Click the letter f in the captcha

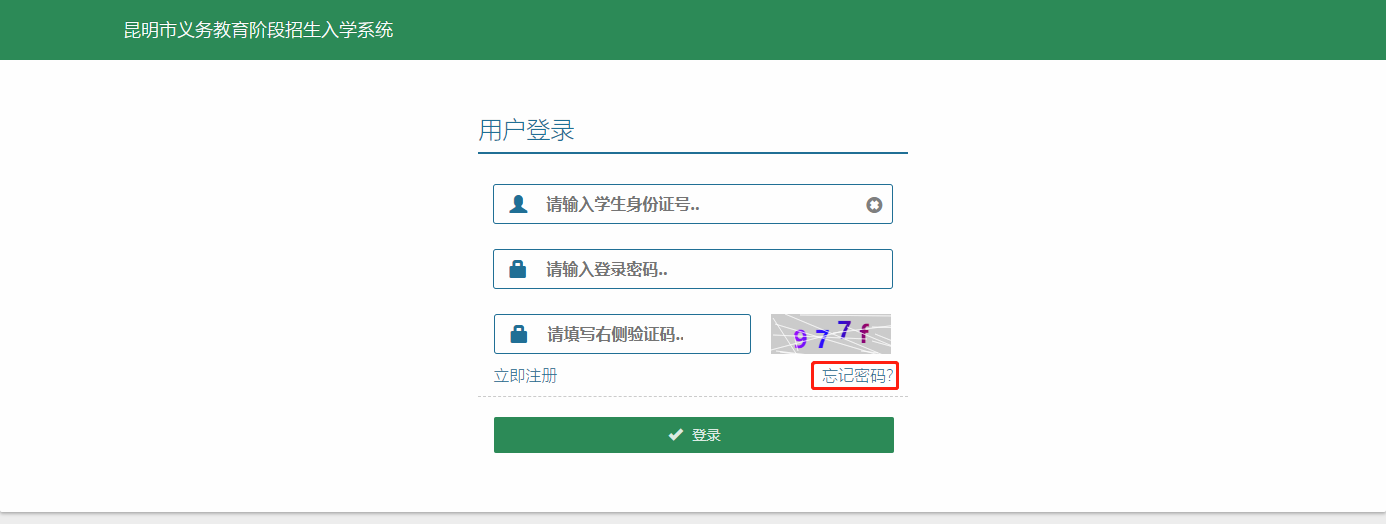(864, 334)
